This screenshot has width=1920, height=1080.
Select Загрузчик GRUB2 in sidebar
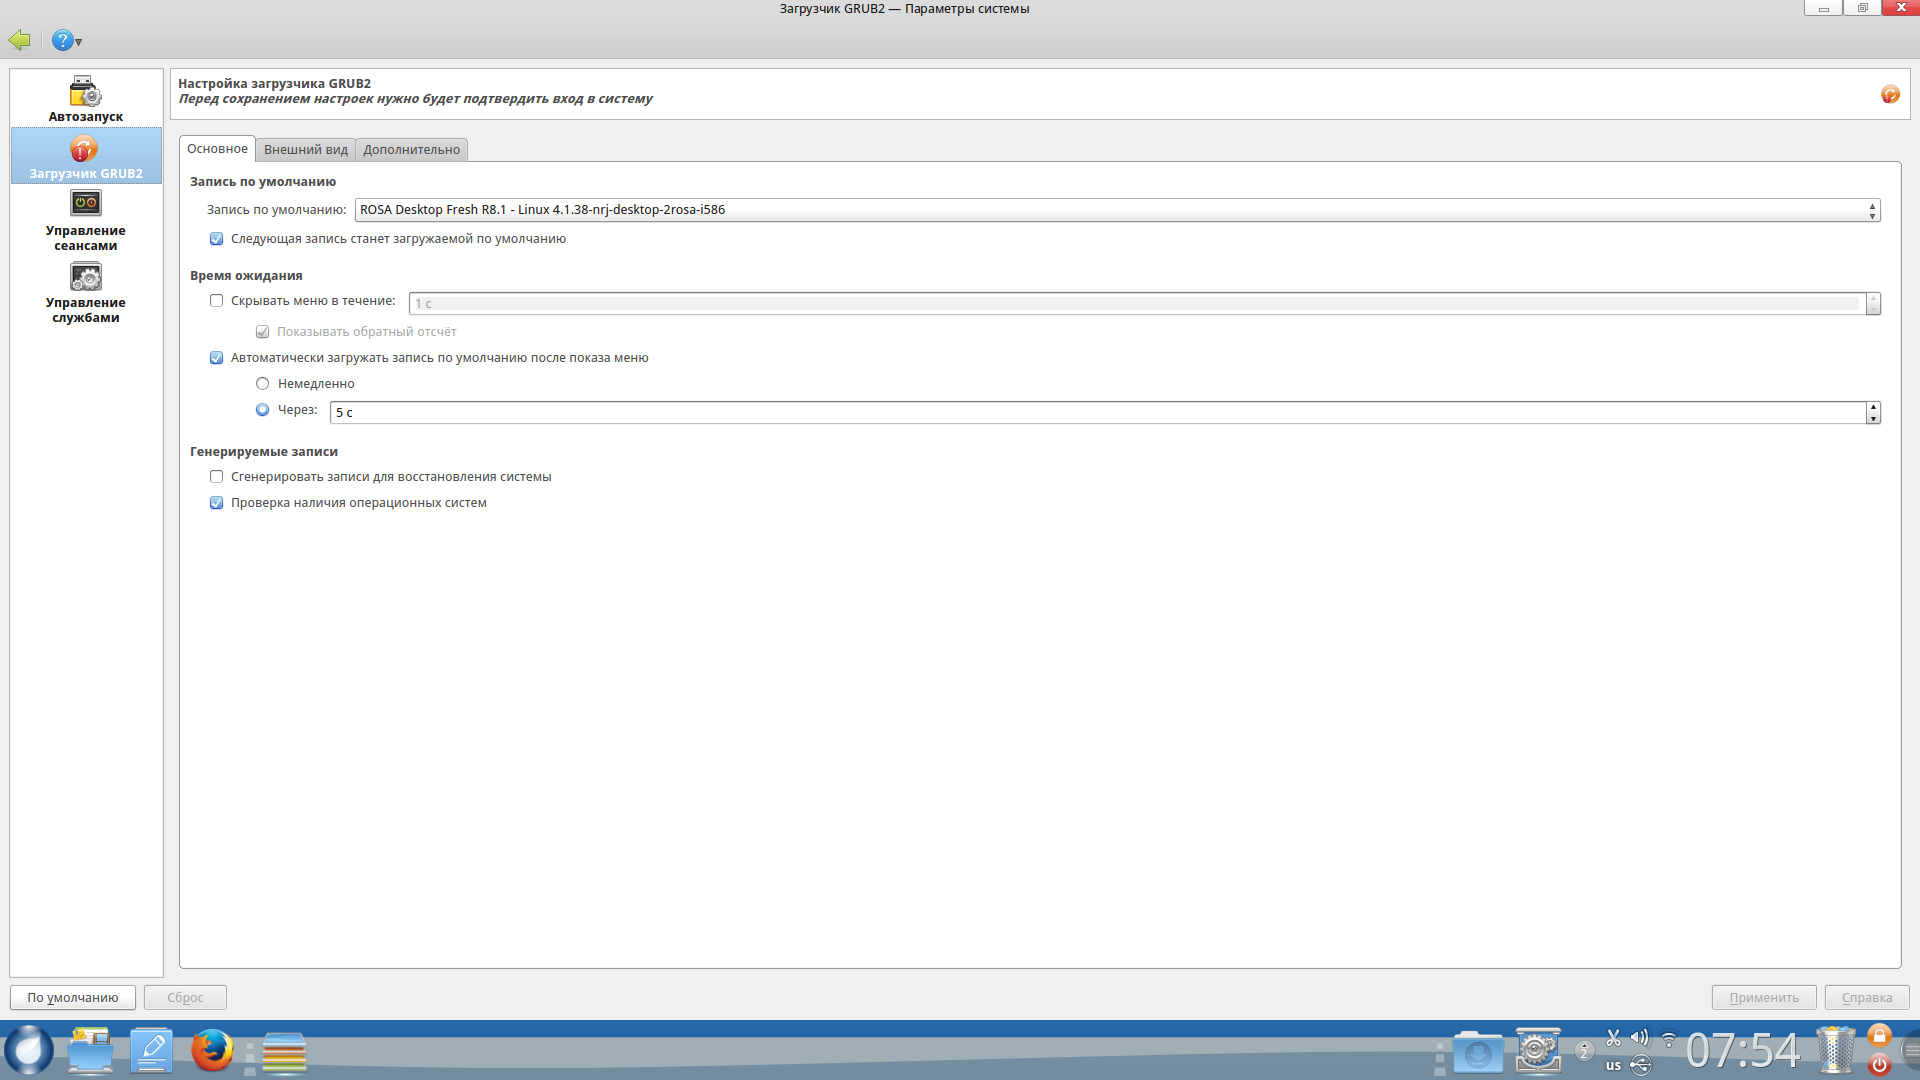(85, 156)
